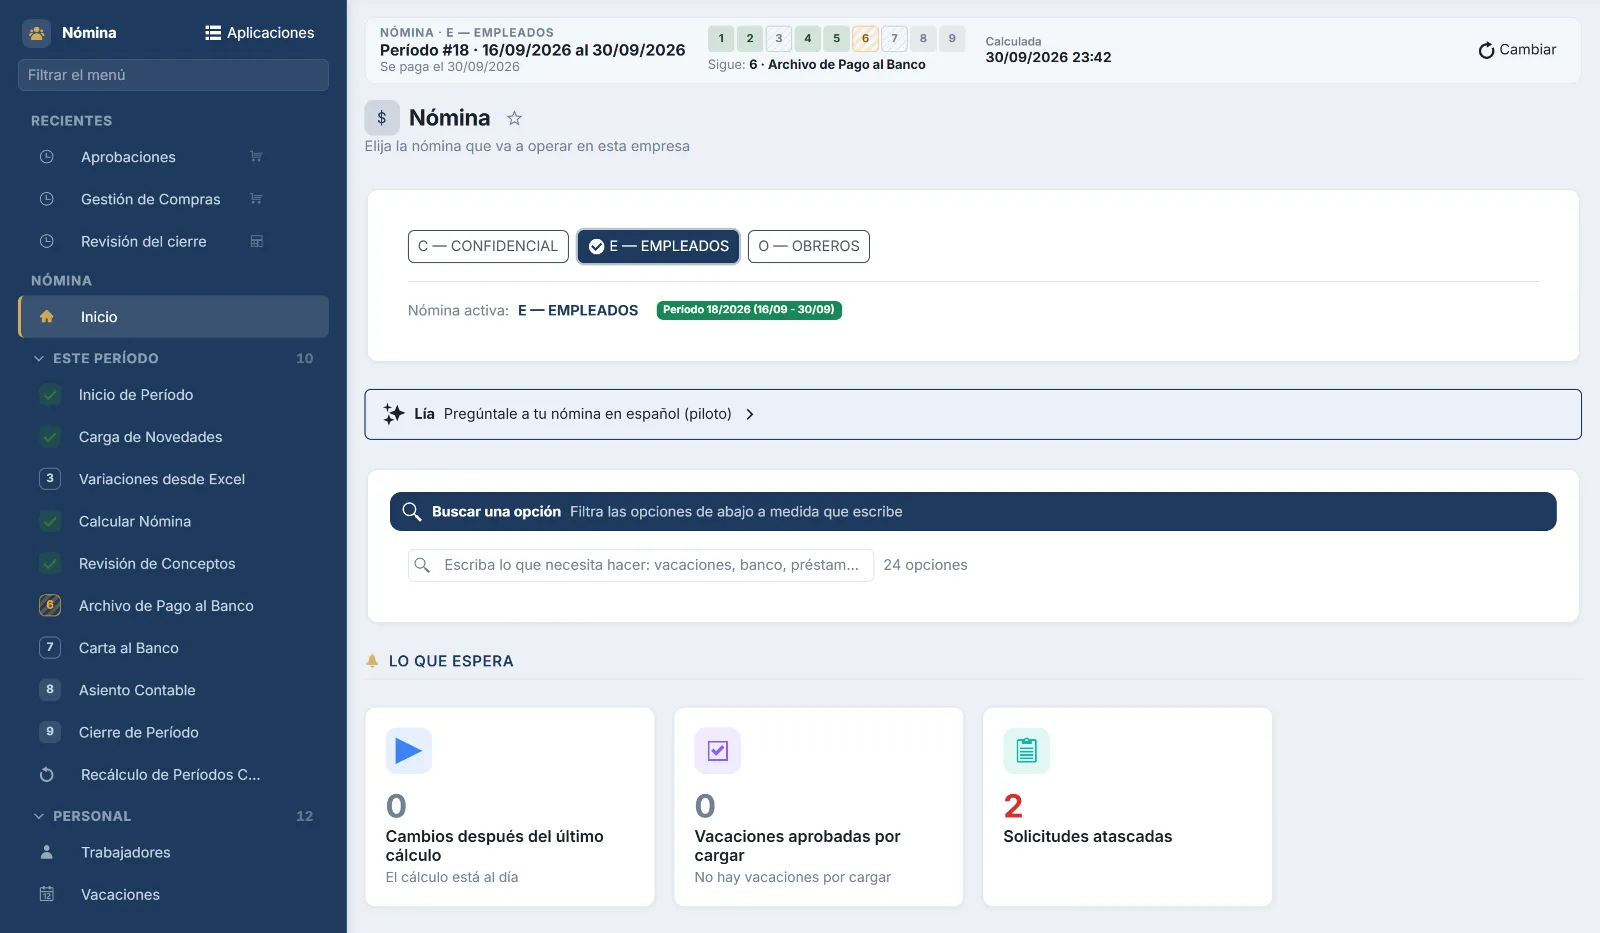This screenshot has height=933, width=1600.
Task: Click calculator icon beside Revisión del cierre
Action: [256, 241]
